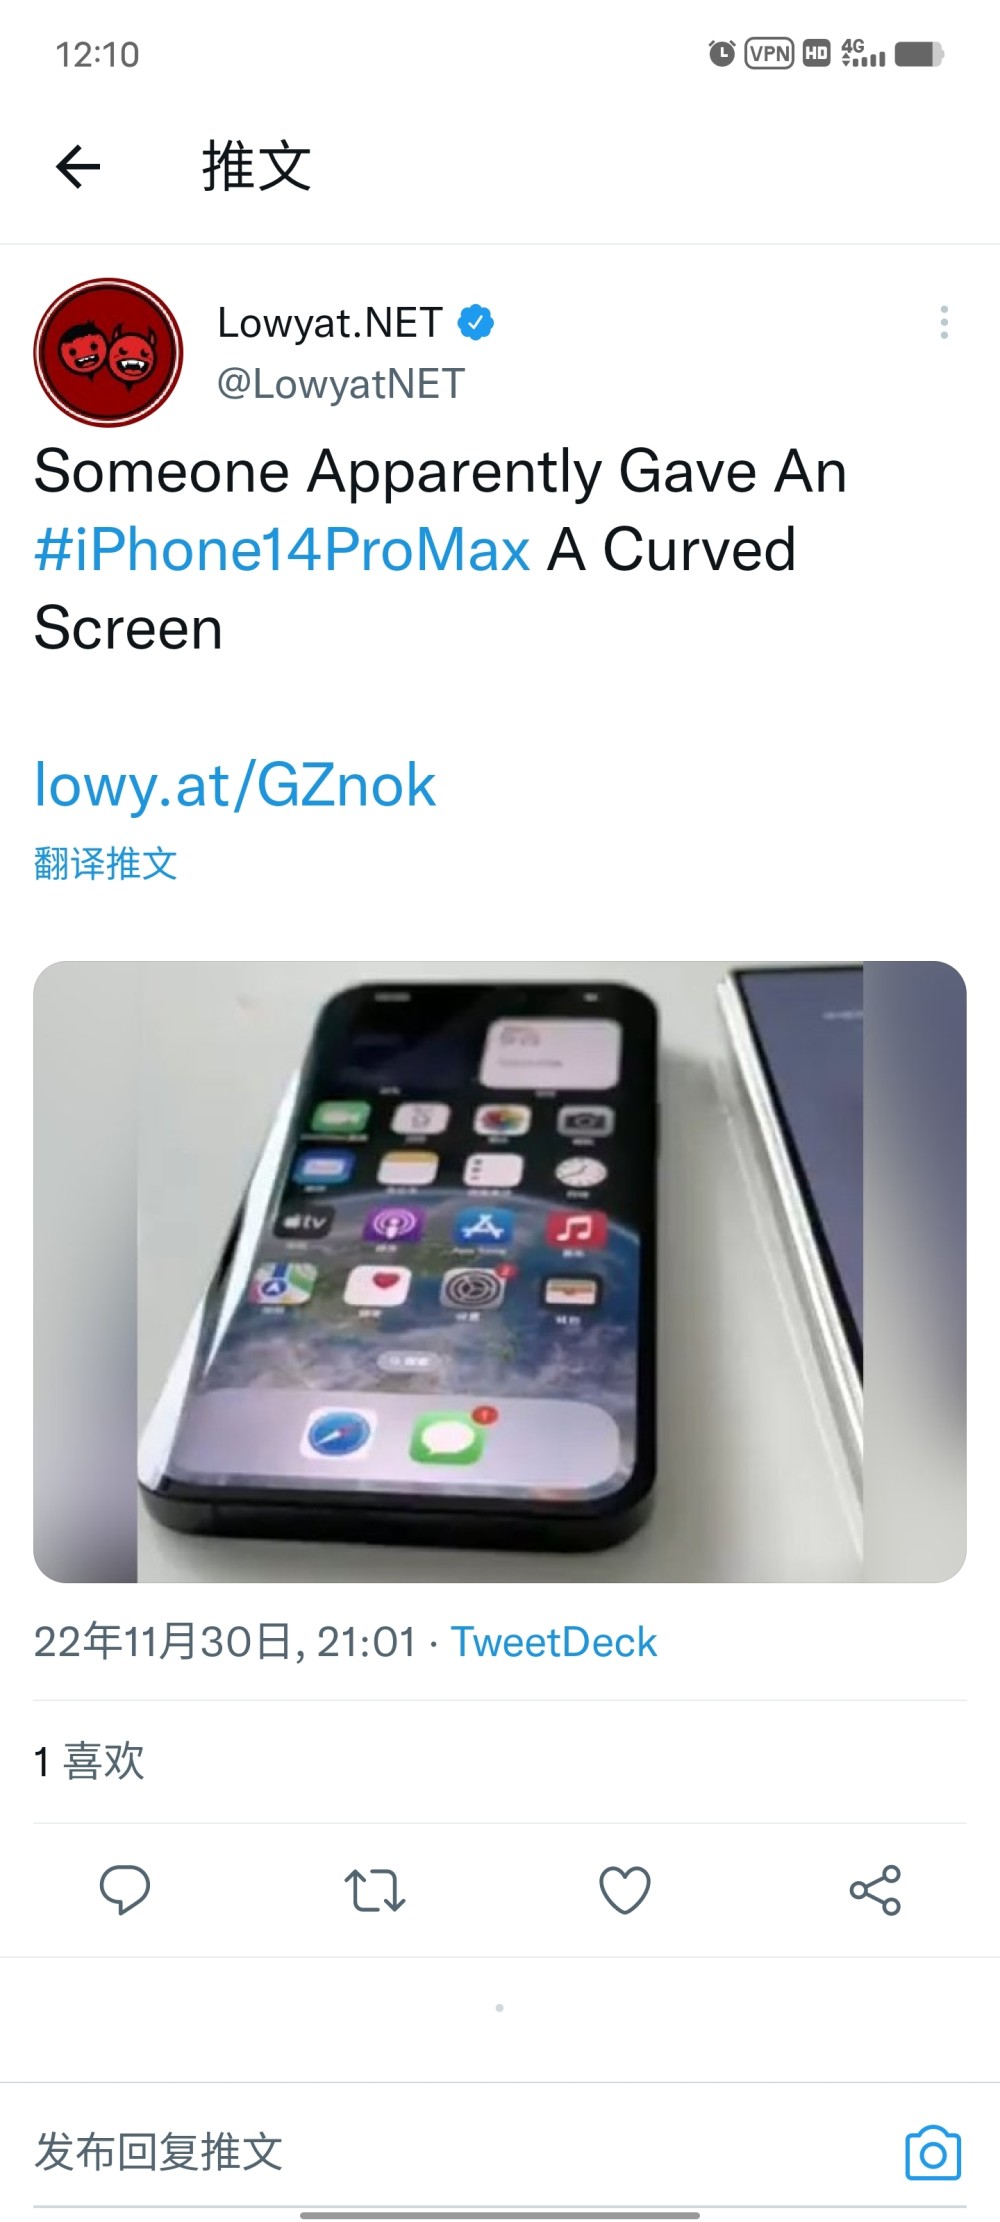Open the three-dot tweet options menu

944,322
